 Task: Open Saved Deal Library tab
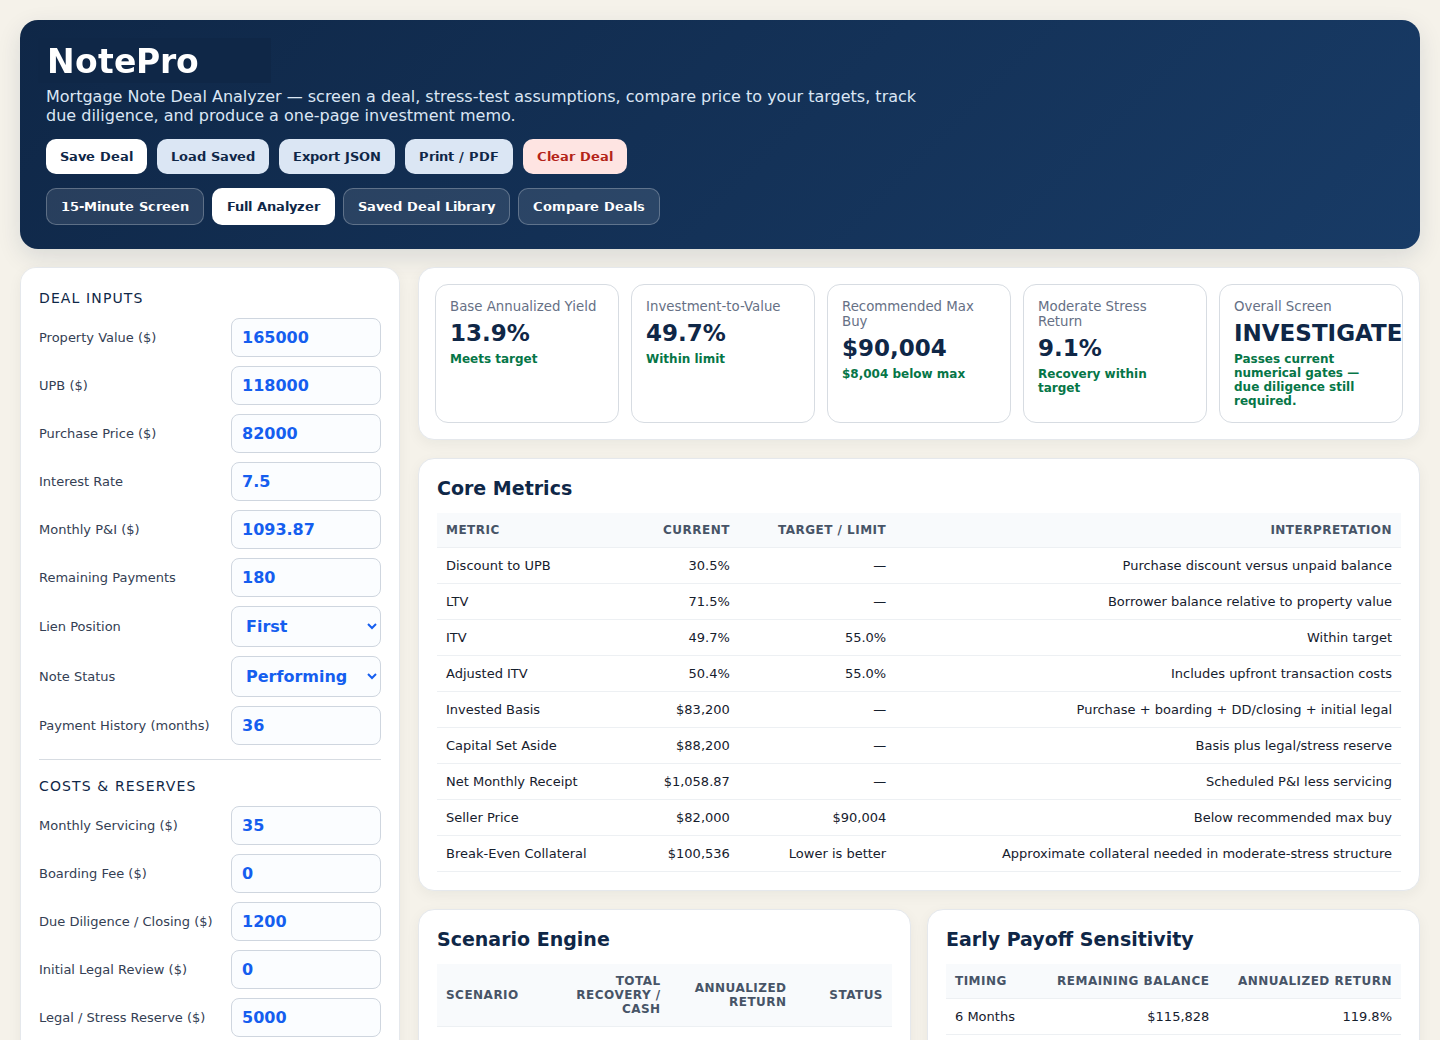[427, 207]
